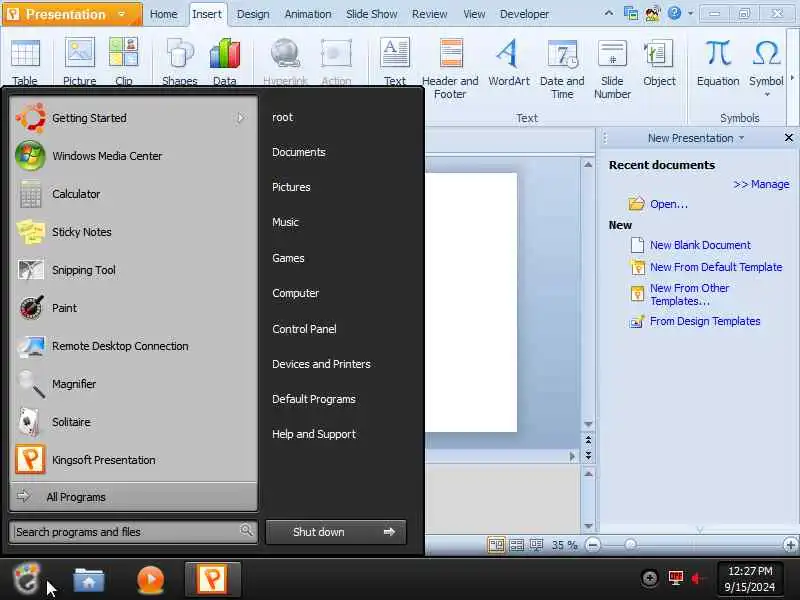Viewport: 800px width, 600px height.
Task: Open Default Programs
Action: 313,399
